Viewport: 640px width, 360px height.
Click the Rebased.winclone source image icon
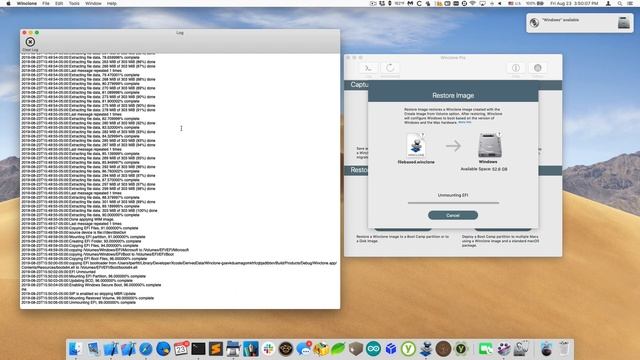coord(416,146)
